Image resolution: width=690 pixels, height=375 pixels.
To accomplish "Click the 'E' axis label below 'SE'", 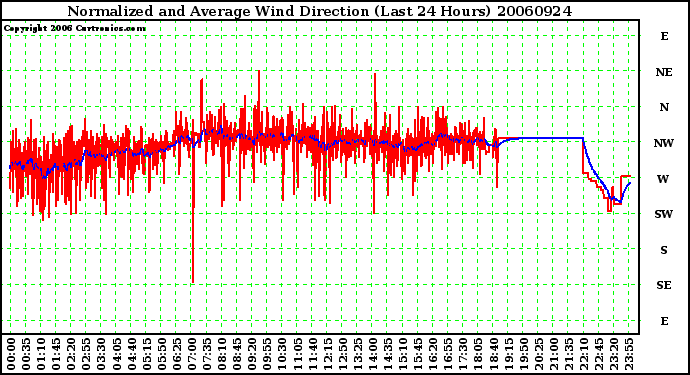I will pyautogui.click(x=664, y=321).
